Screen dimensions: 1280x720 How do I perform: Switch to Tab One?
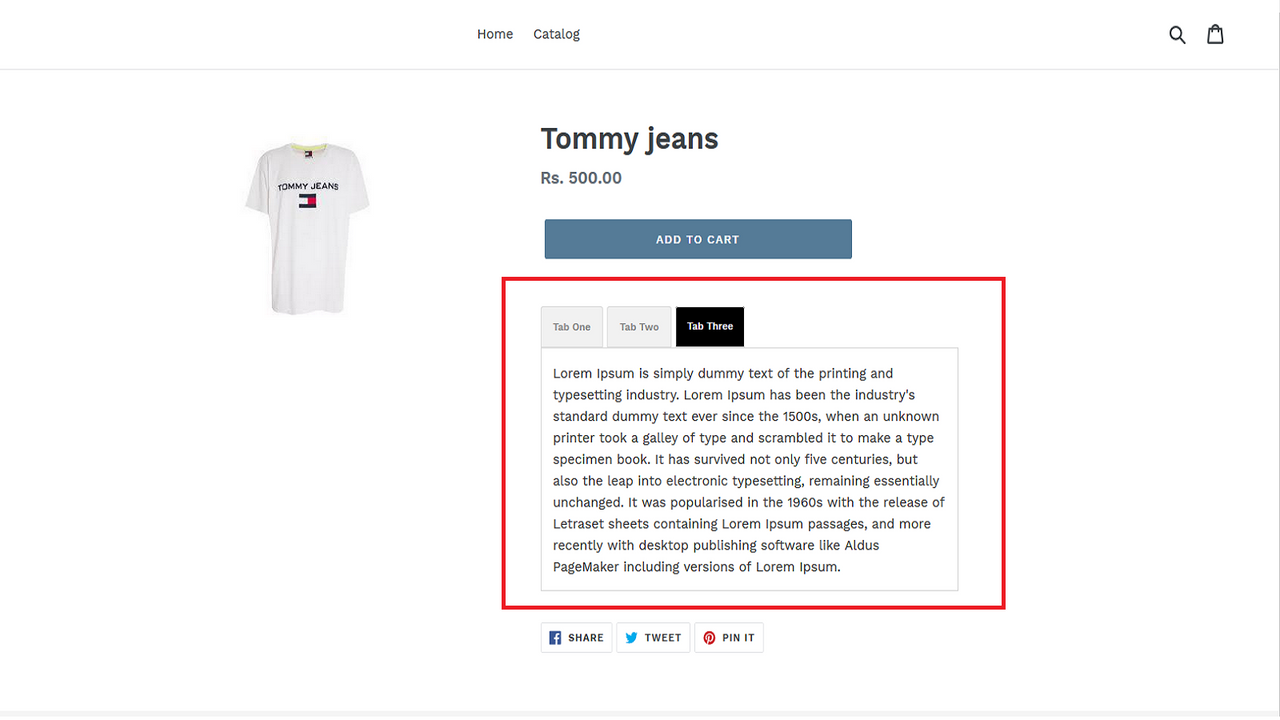[x=571, y=326]
